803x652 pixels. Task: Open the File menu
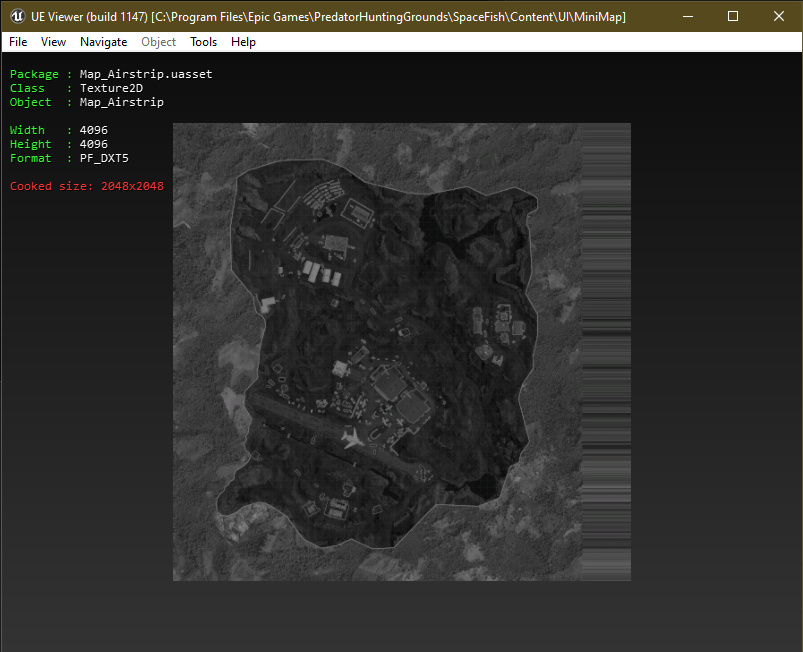(18, 42)
